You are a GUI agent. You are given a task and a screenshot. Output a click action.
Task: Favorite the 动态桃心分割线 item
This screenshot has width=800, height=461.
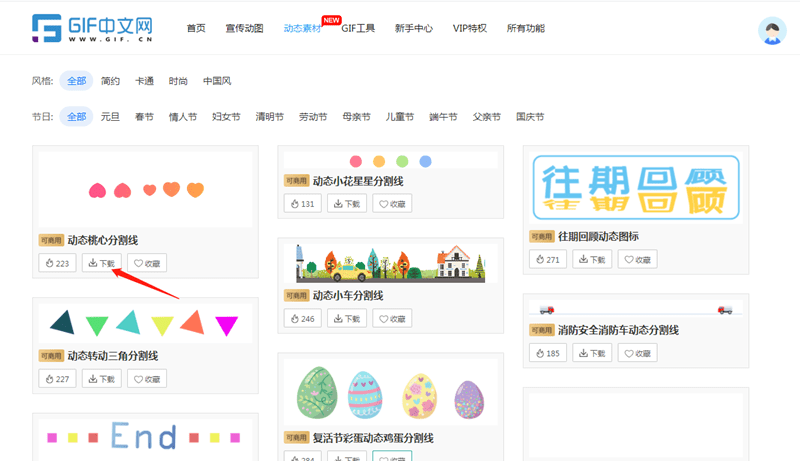tap(147, 263)
